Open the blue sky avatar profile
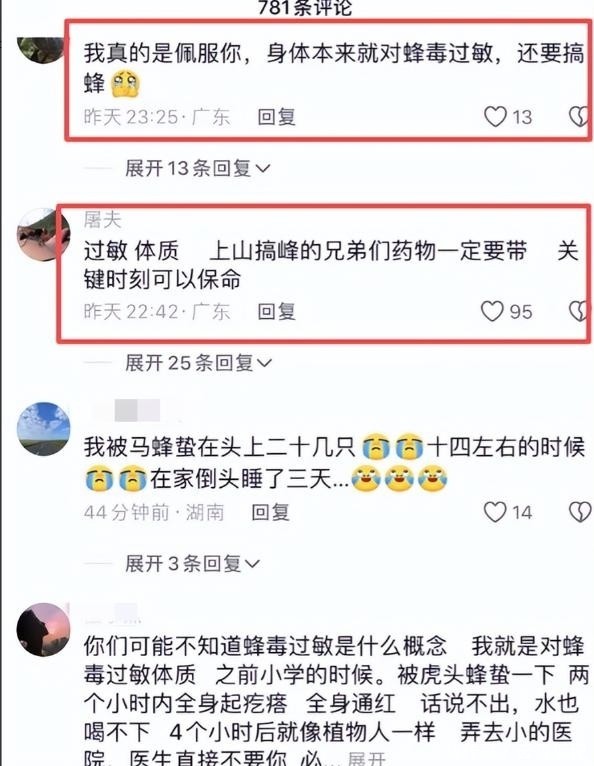594x766 pixels. [x=43, y=429]
